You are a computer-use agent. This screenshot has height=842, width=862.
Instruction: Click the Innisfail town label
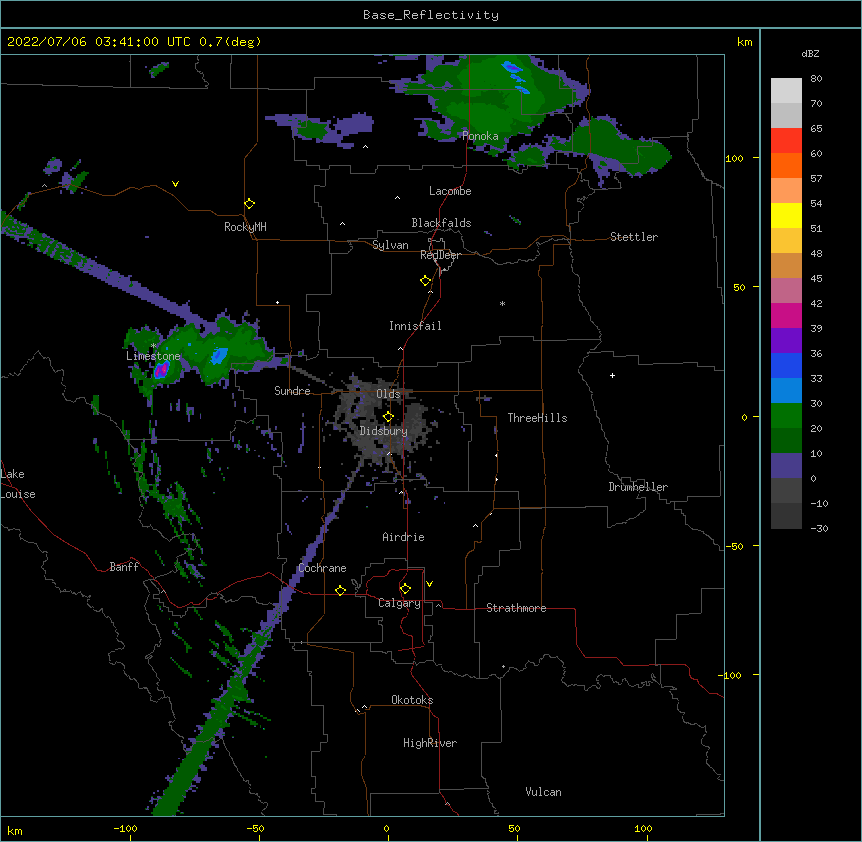pyautogui.click(x=415, y=326)
